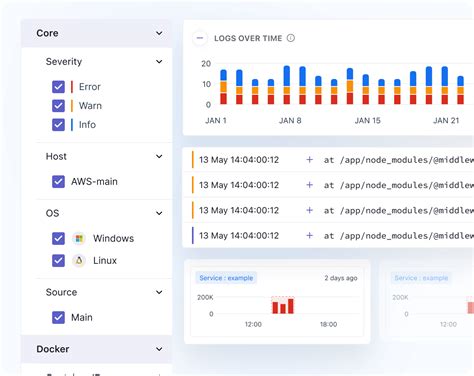
Task: Click the Windows OS logo icon
Action: click(x=79, y=238)
